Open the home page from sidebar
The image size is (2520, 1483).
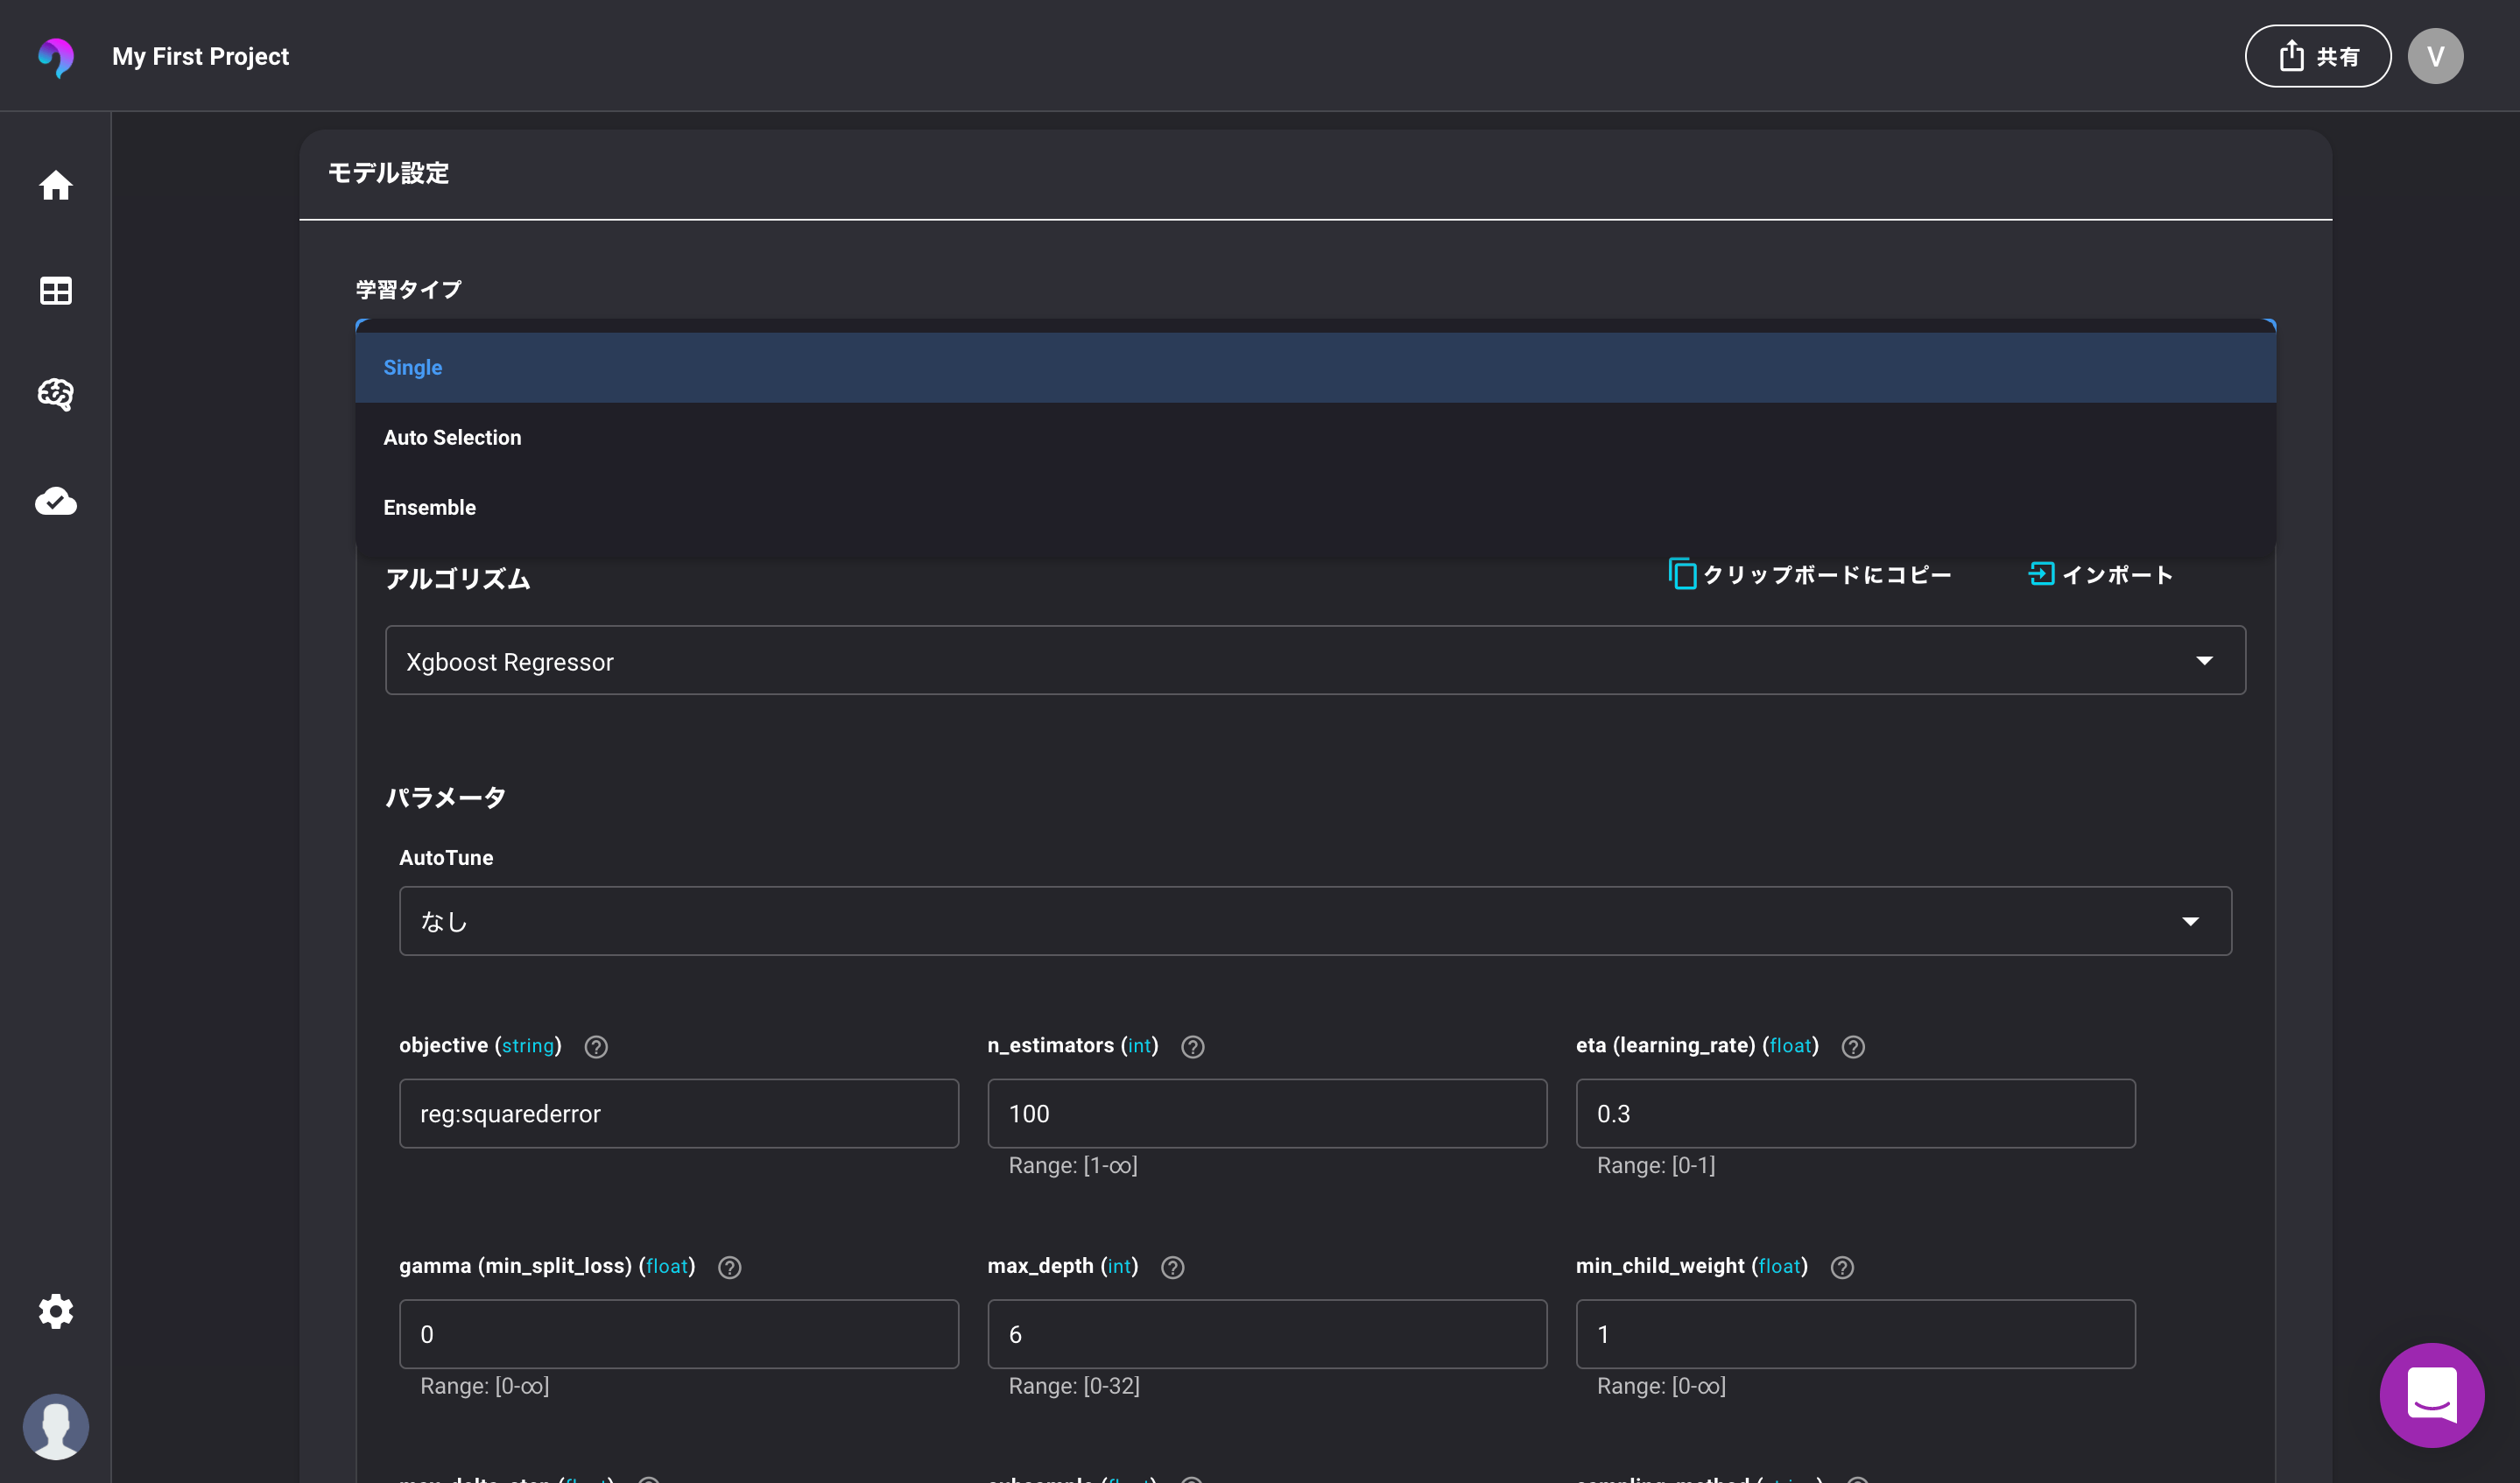[55, 185]
